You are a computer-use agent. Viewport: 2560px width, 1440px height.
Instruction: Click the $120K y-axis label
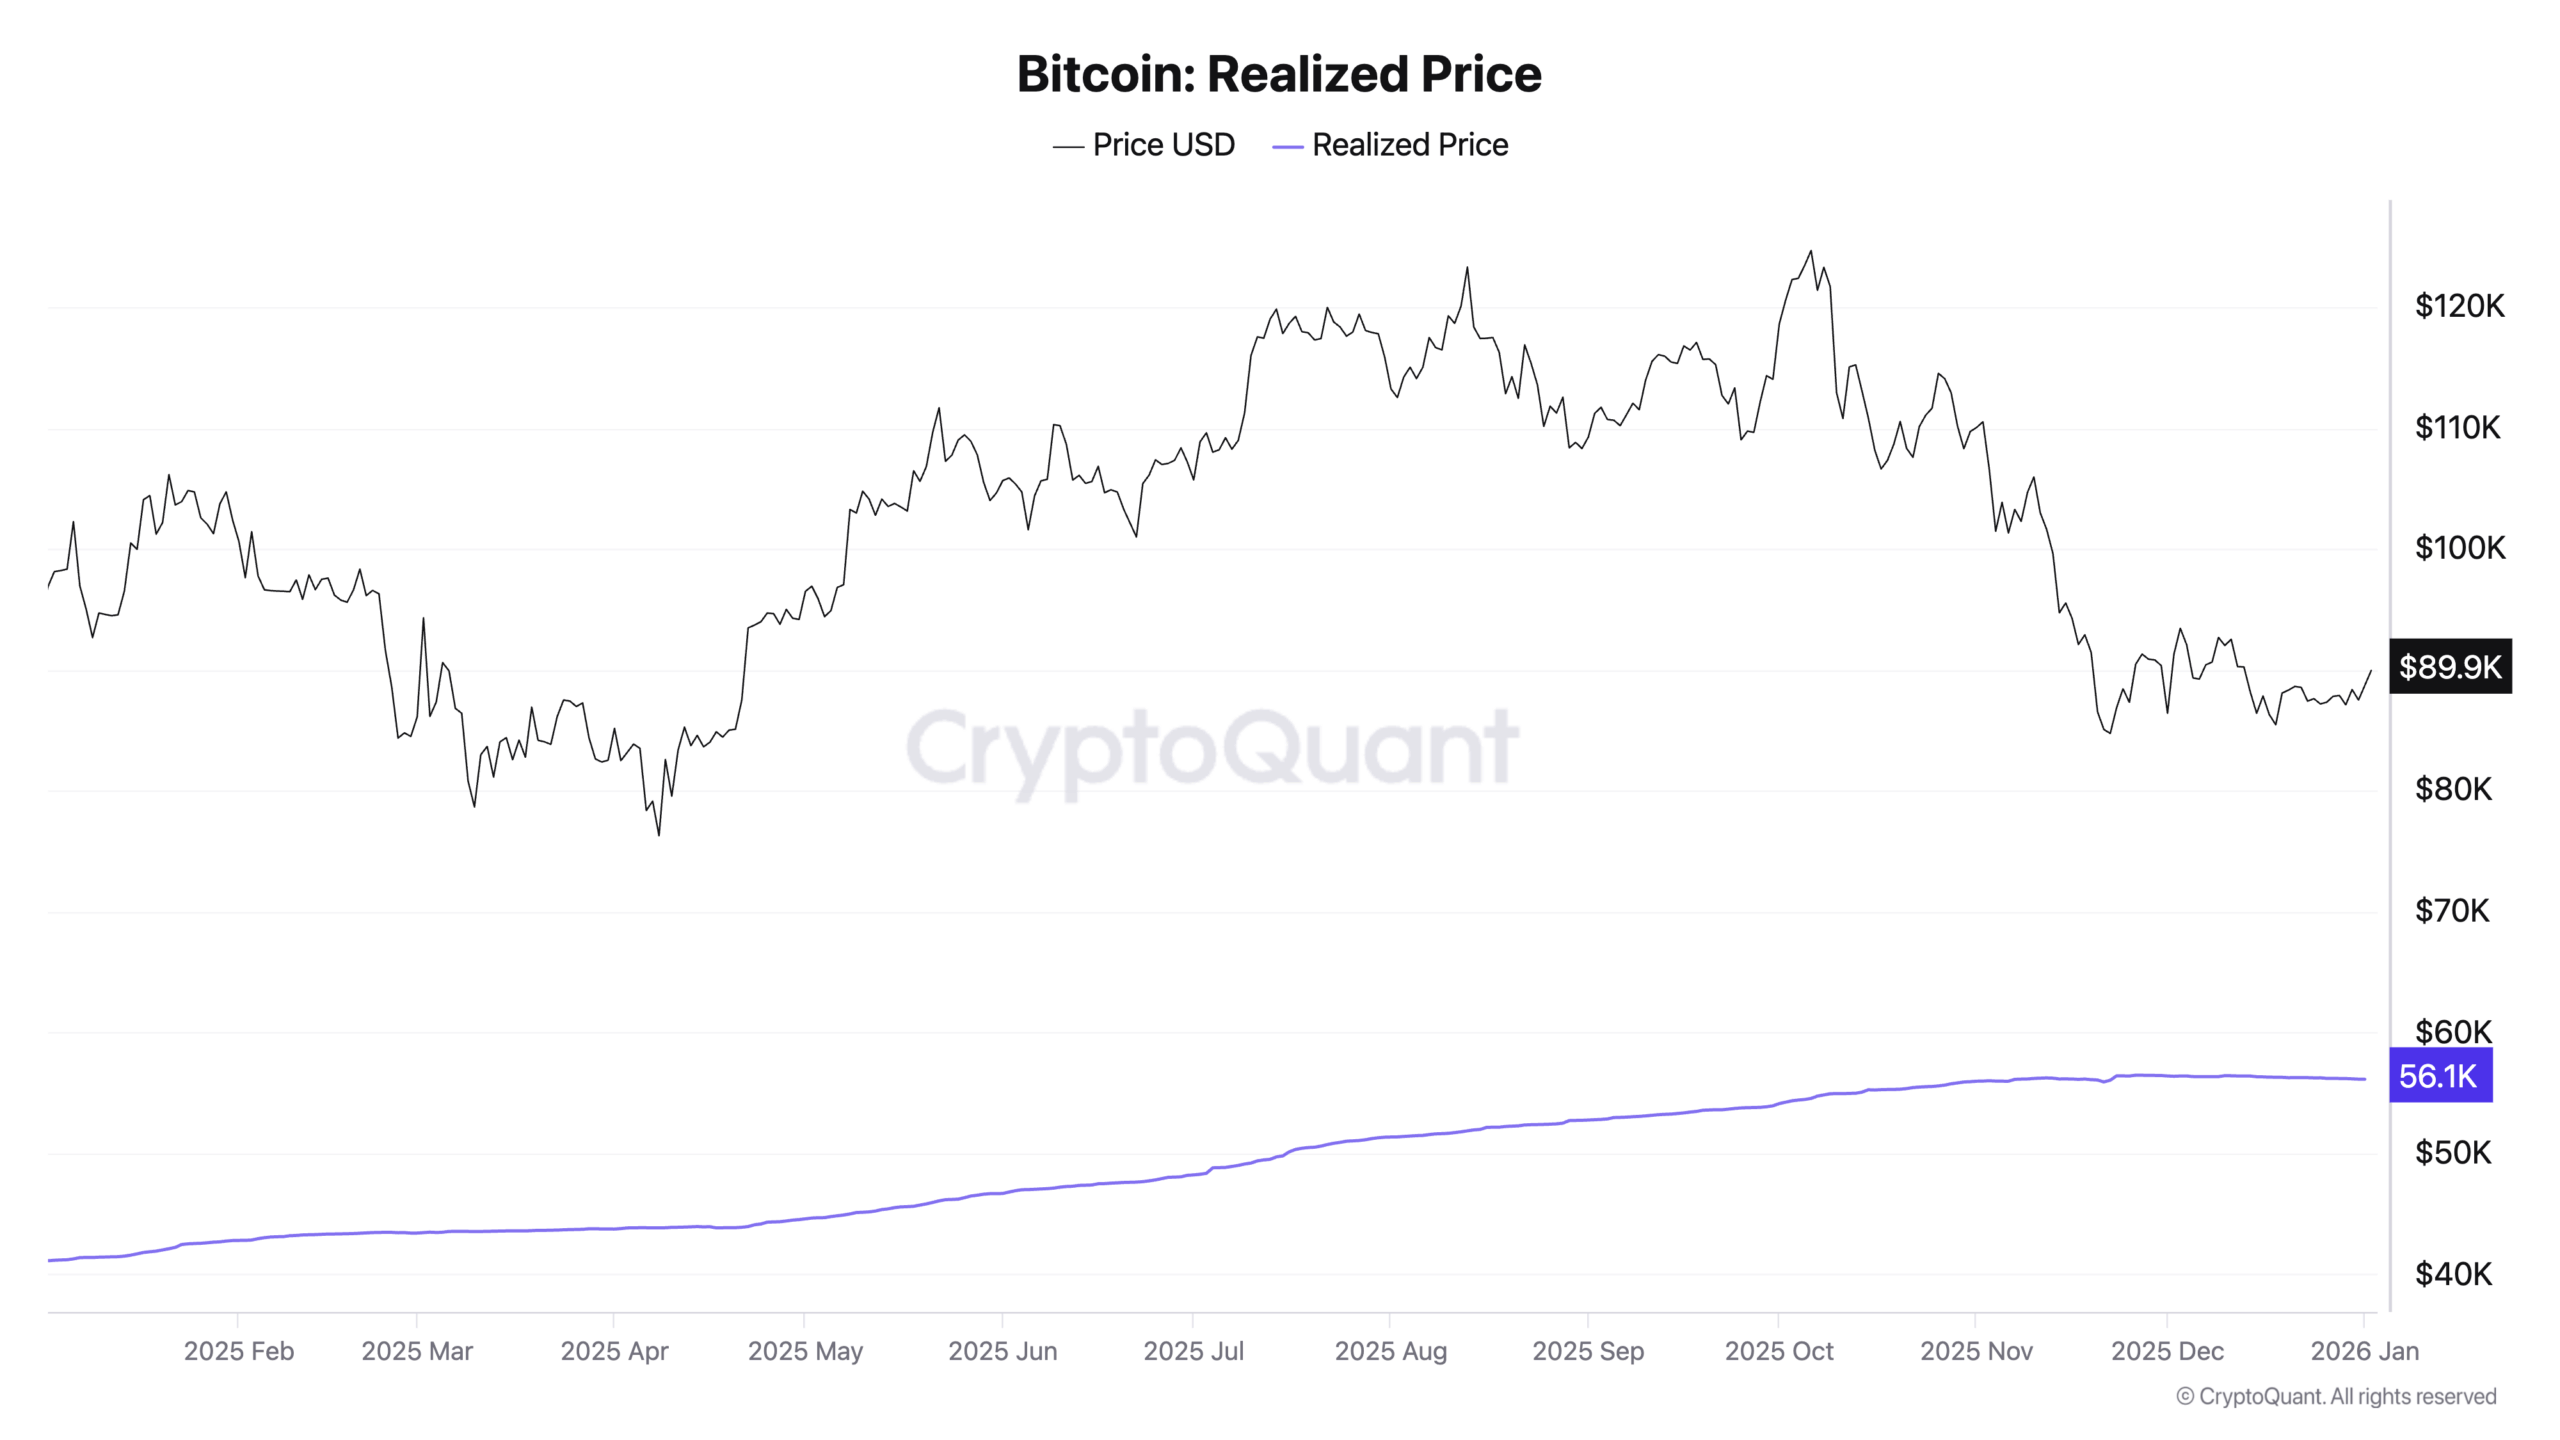2459,306
